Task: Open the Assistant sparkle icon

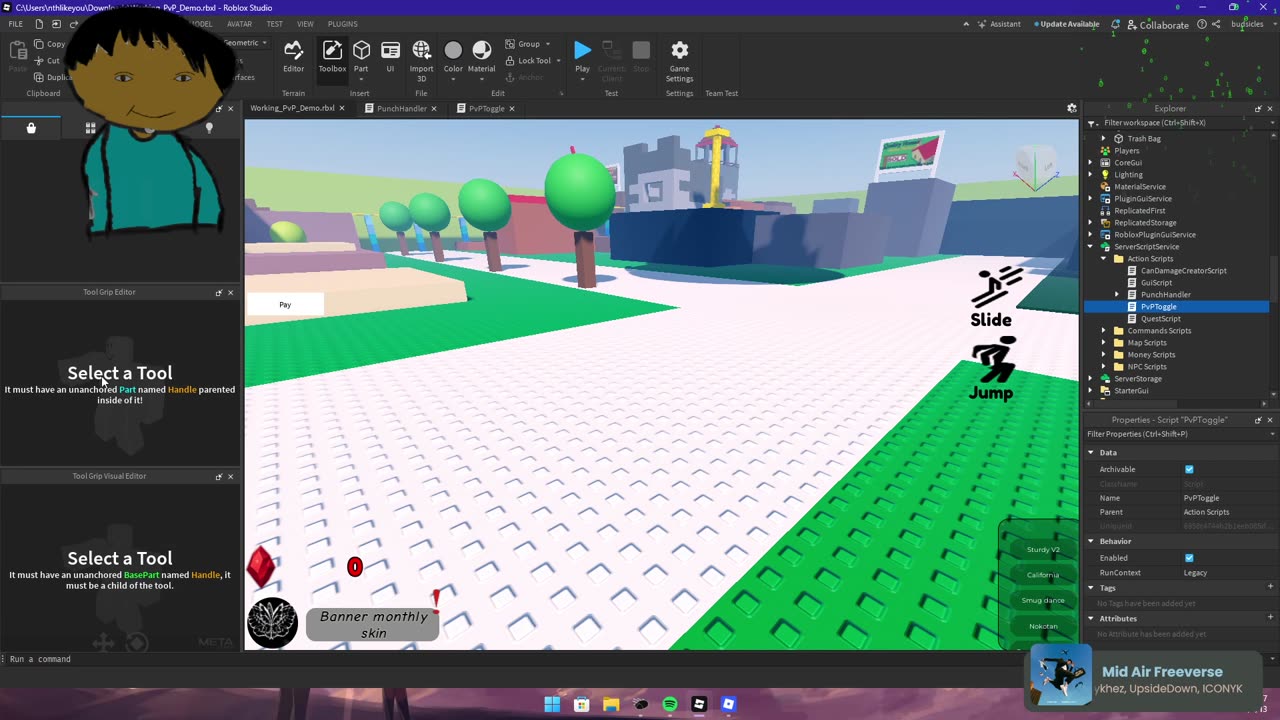Action: click(980, 24)
